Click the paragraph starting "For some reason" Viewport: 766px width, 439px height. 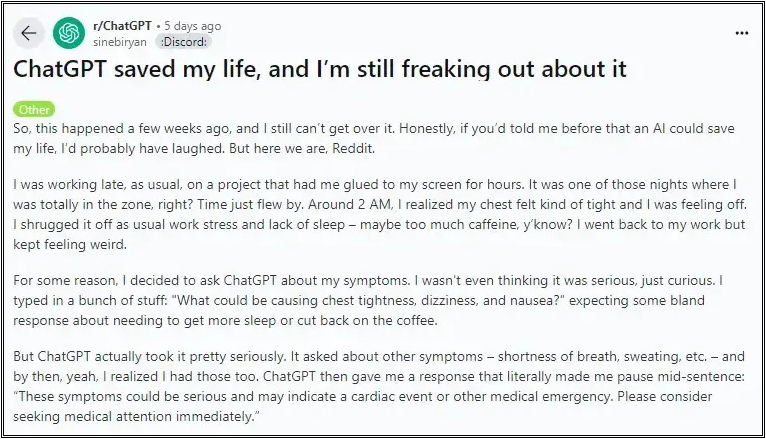[x=368, y=300]
